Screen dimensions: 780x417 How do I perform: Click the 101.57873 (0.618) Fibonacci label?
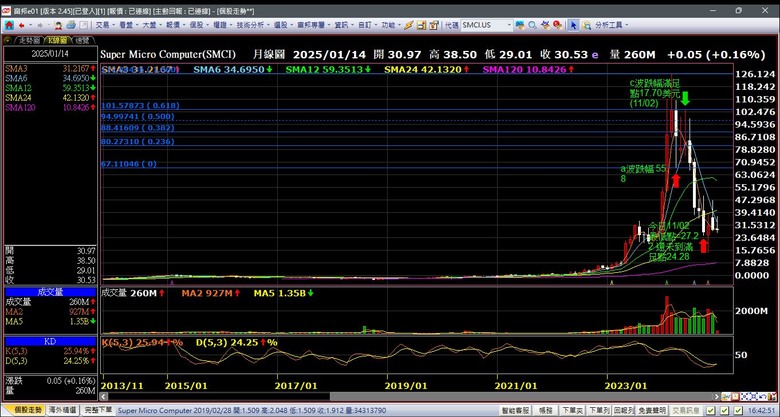141,105
